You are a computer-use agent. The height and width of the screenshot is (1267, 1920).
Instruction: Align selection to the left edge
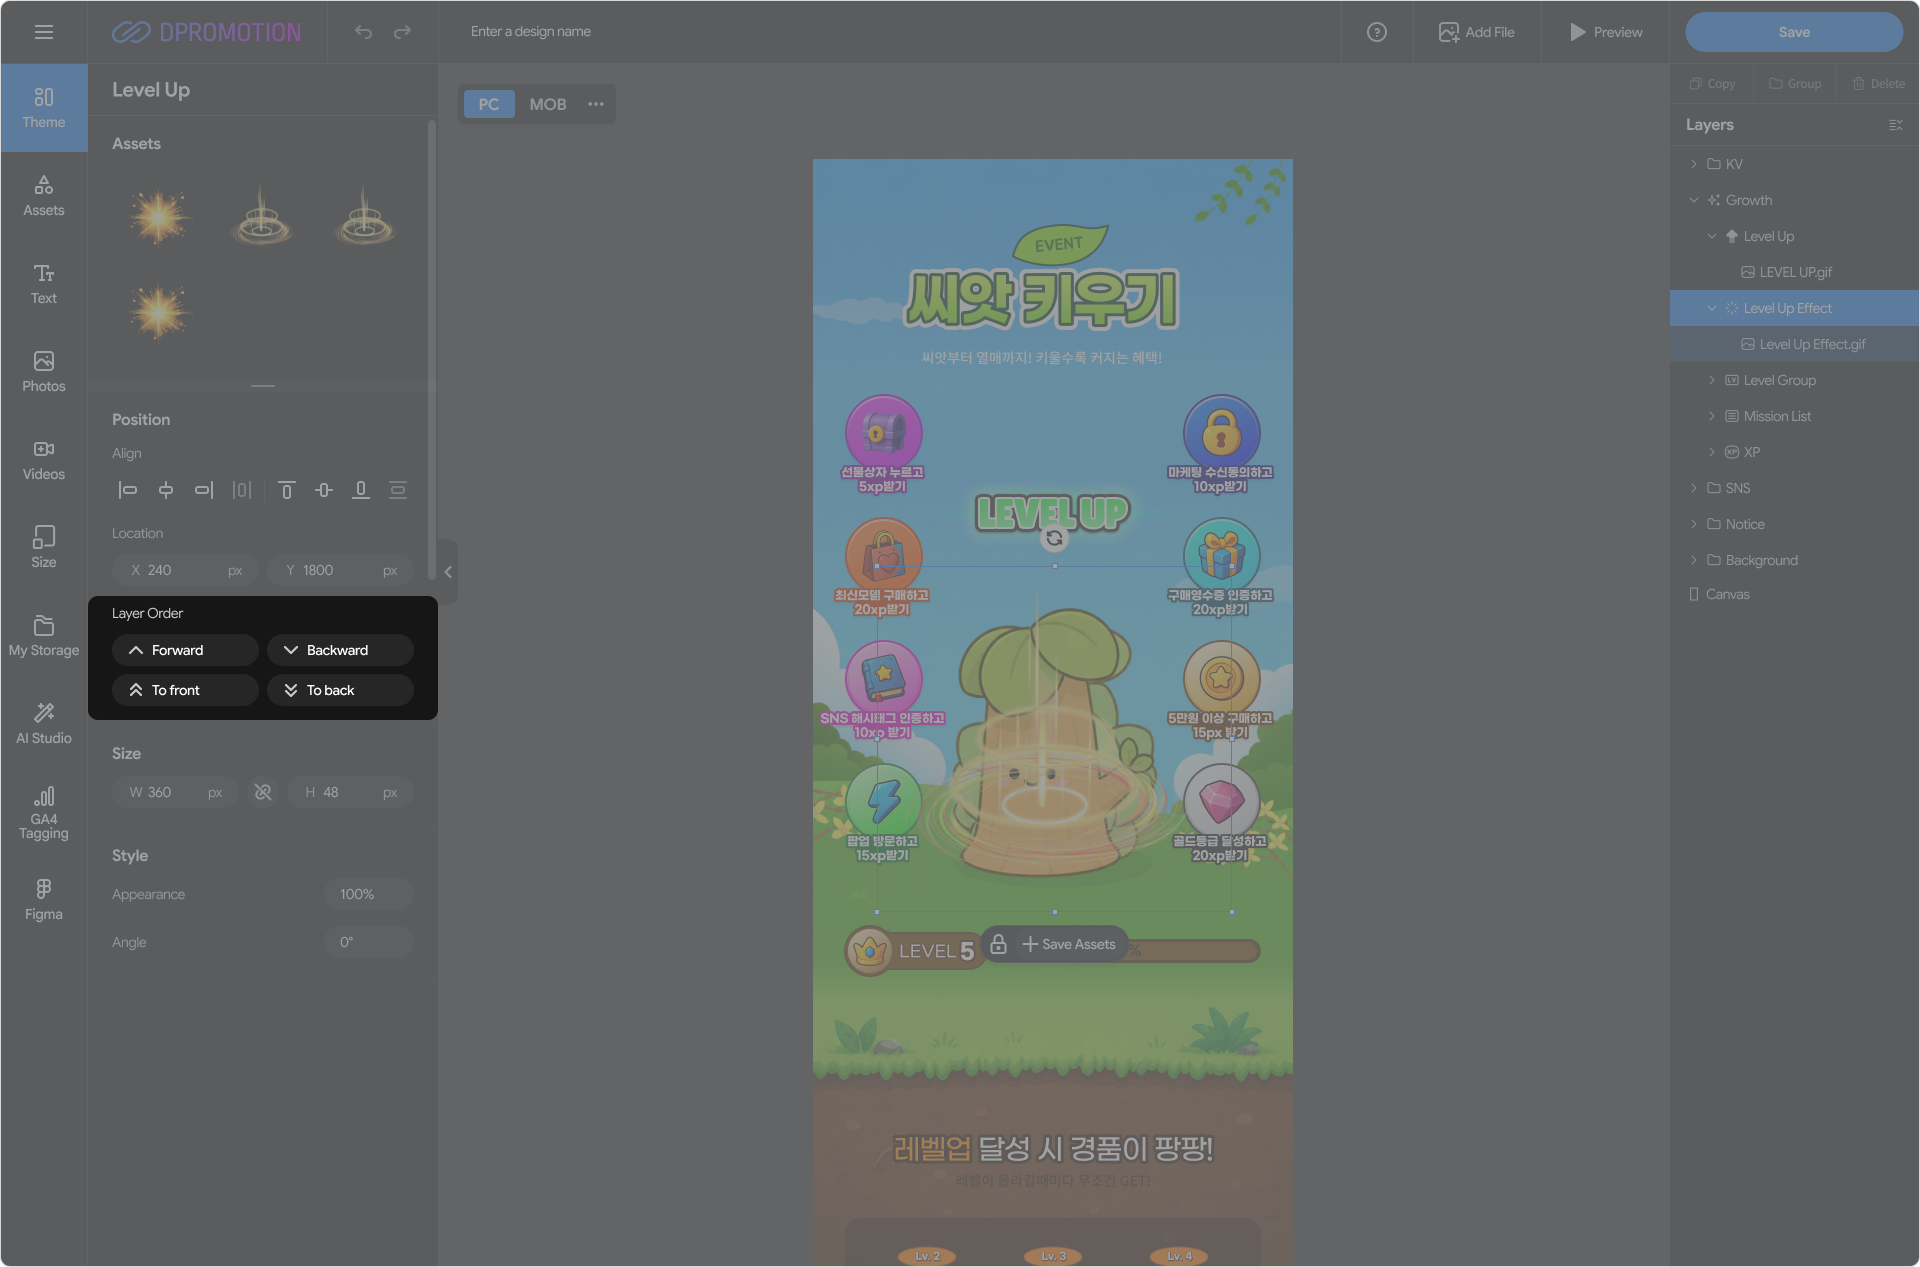pyautogui.click(x=128, y=490)
